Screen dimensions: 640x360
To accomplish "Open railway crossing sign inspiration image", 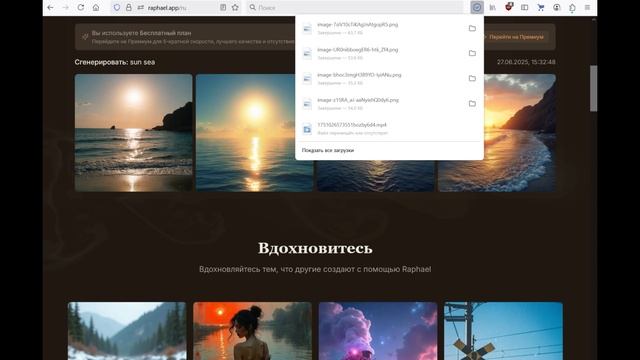I will 503,331.
